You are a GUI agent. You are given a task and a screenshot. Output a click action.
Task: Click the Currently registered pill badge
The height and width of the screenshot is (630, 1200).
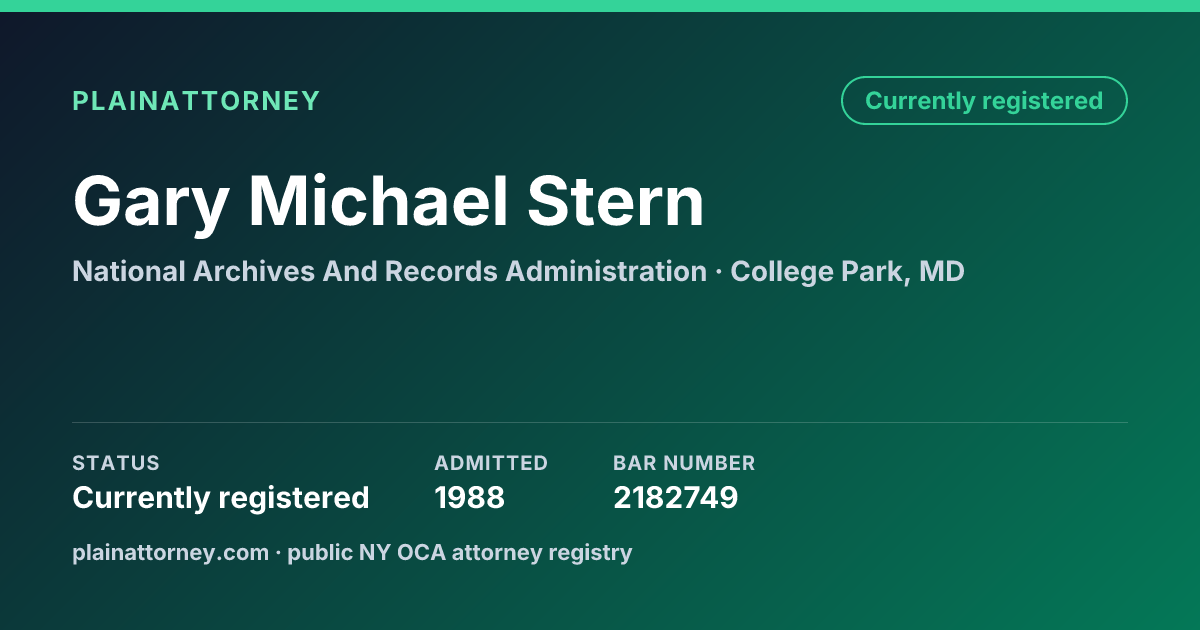[x=984, y=101]
